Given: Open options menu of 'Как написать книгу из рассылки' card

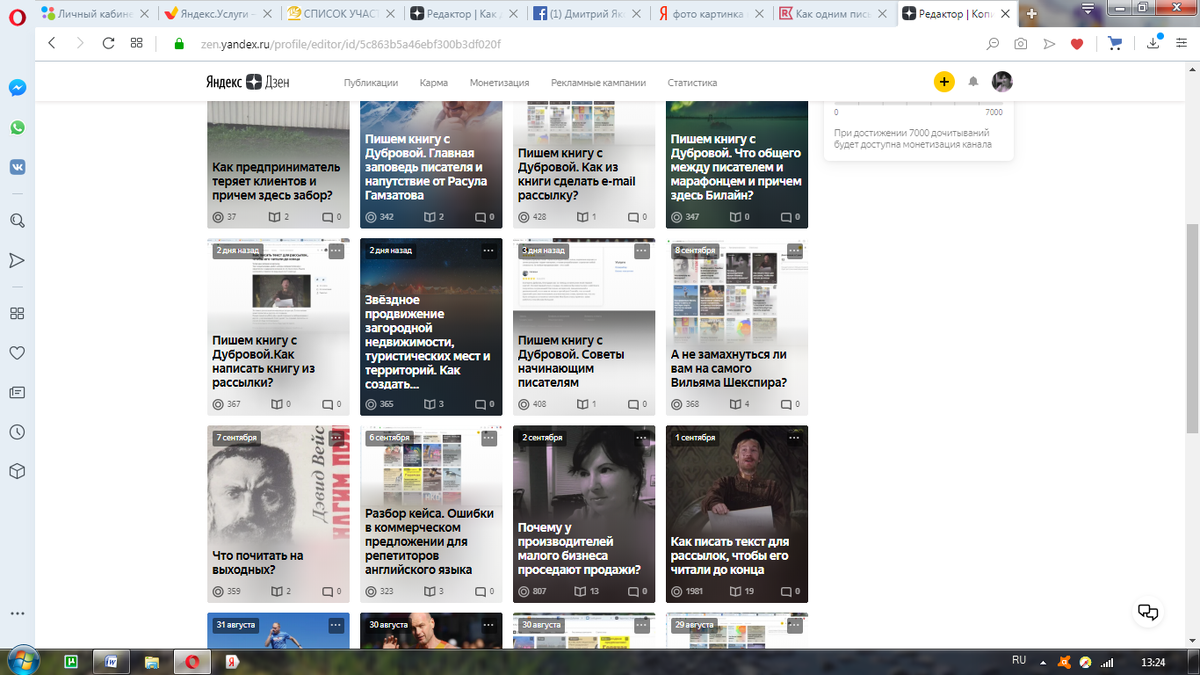Looking at the screenshot, I should tap(336, 251).
